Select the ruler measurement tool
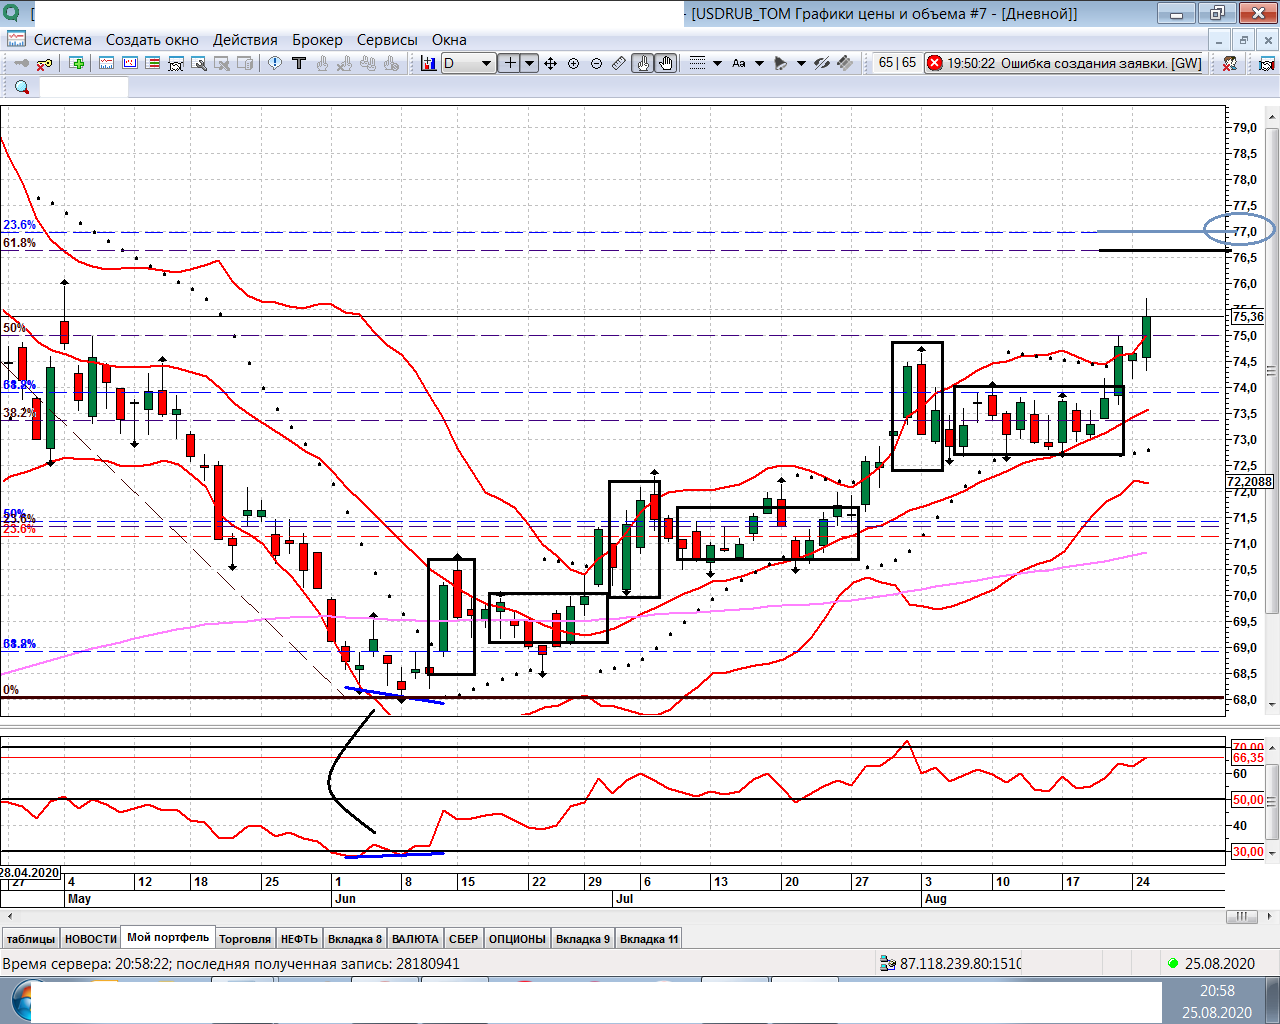 [x=619, y=63]
